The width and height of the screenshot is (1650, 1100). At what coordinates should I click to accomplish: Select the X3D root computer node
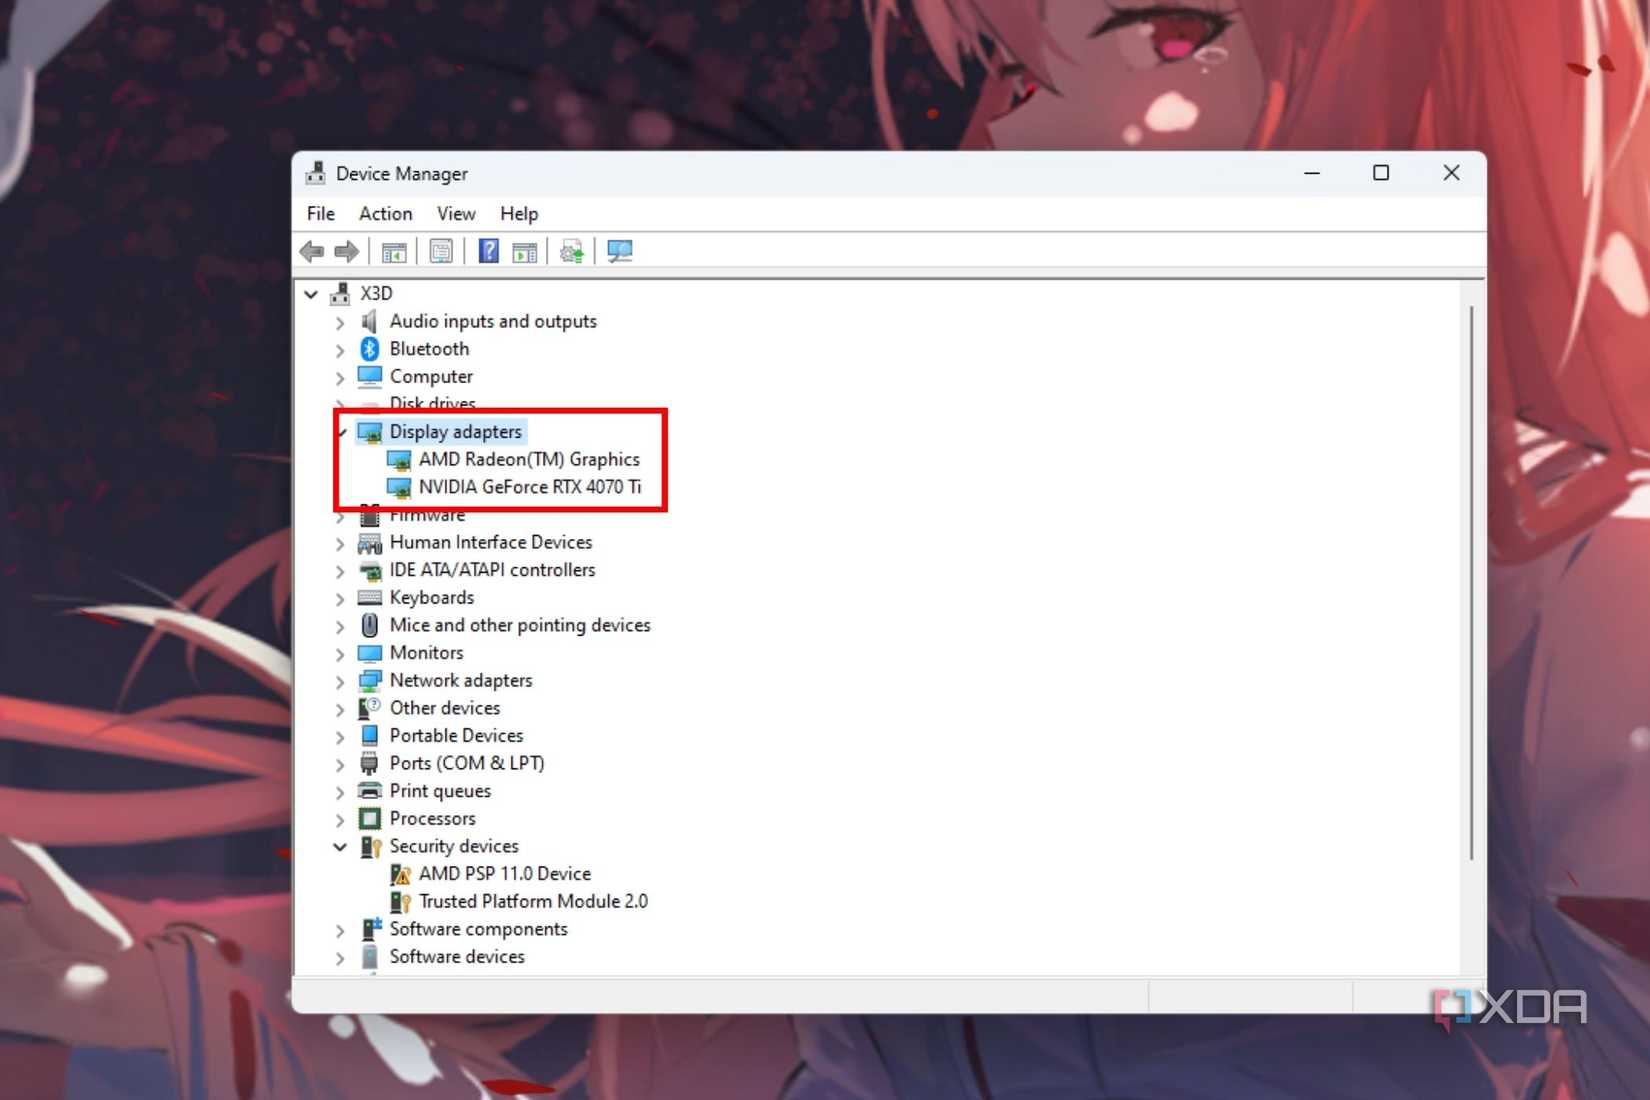click(x=376, y=293)
